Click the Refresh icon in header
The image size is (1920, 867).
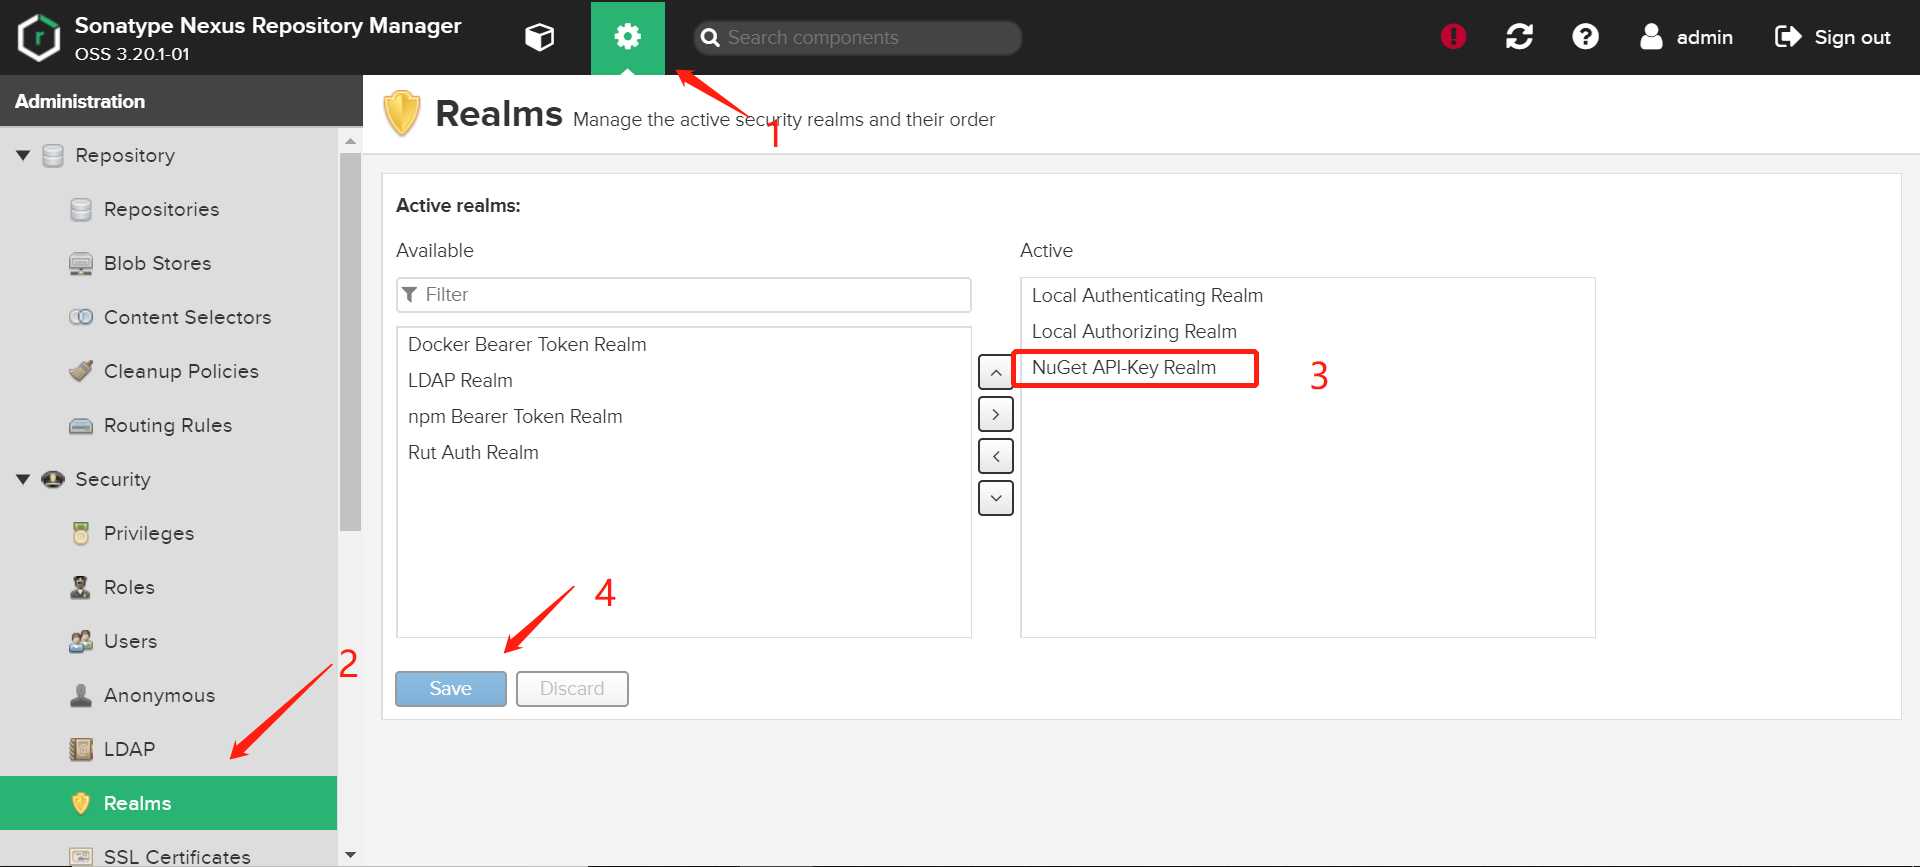[1519, 37]
